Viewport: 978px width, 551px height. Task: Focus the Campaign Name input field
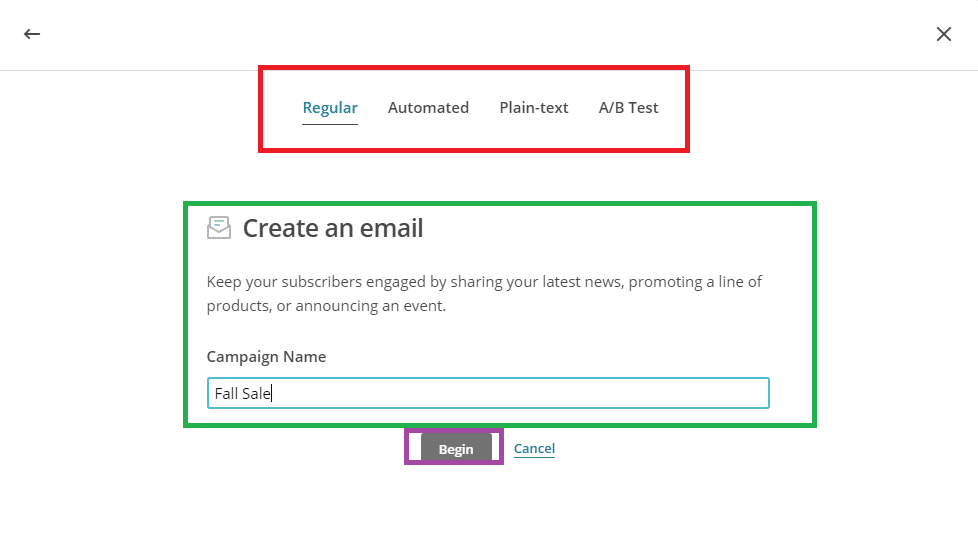pos(488,393)
